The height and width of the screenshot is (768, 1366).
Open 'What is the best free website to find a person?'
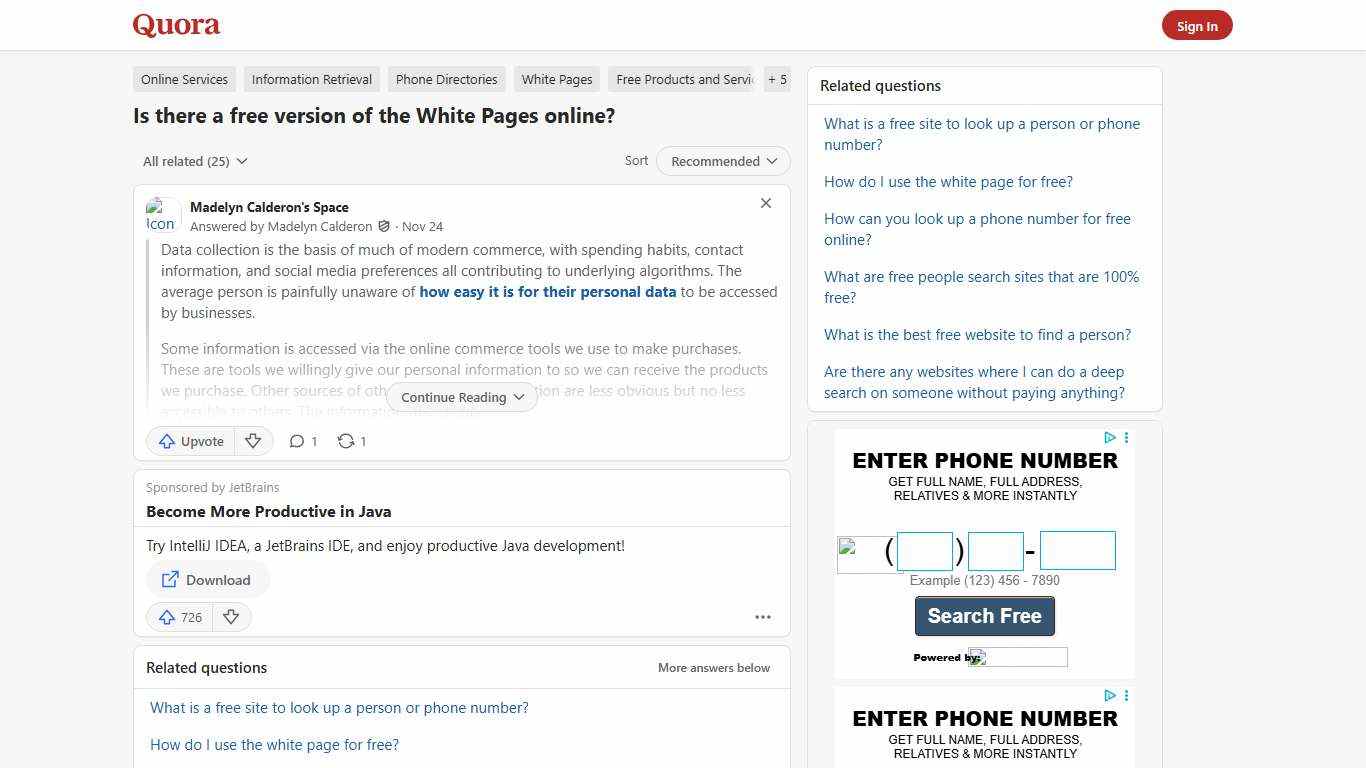pos(977,334)
